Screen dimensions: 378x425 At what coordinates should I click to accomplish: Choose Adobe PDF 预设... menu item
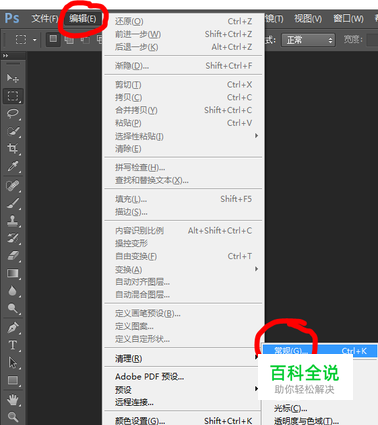point(183,377)
